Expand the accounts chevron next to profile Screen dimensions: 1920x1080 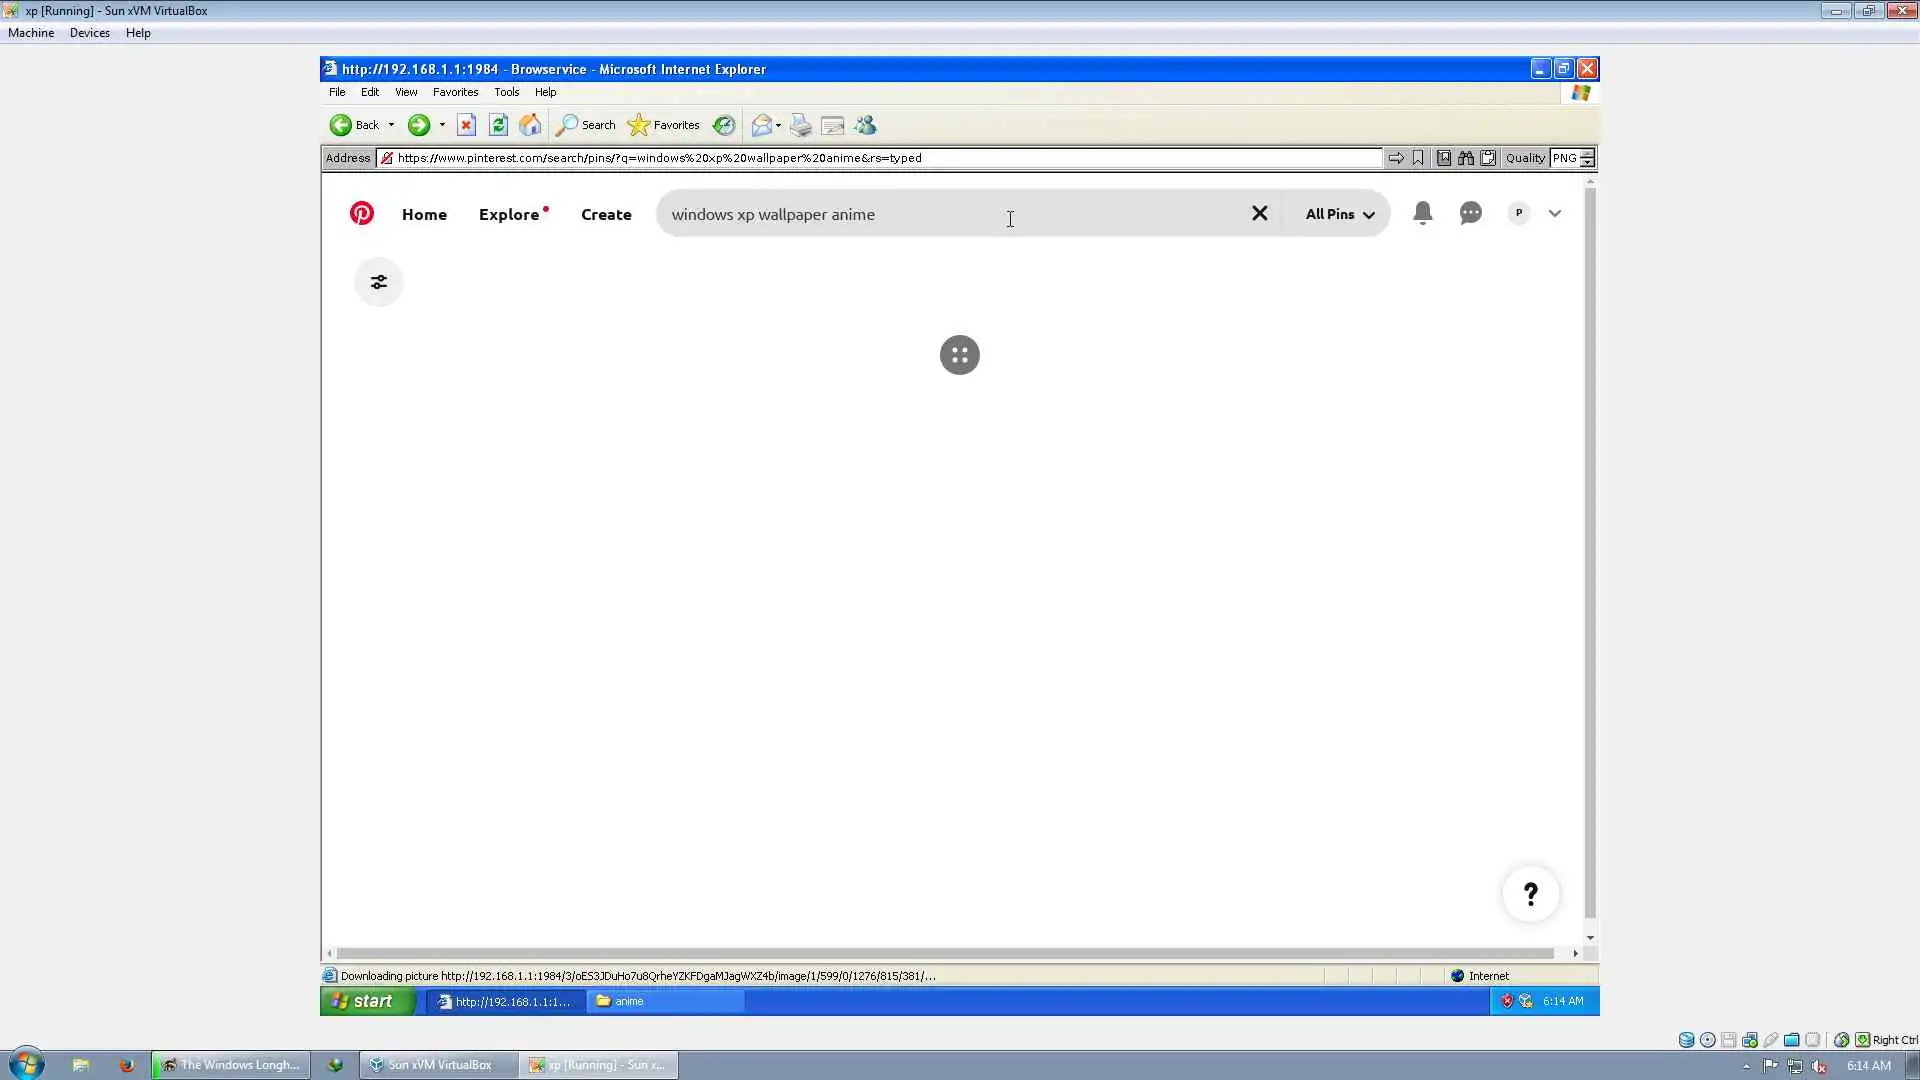1554,213
